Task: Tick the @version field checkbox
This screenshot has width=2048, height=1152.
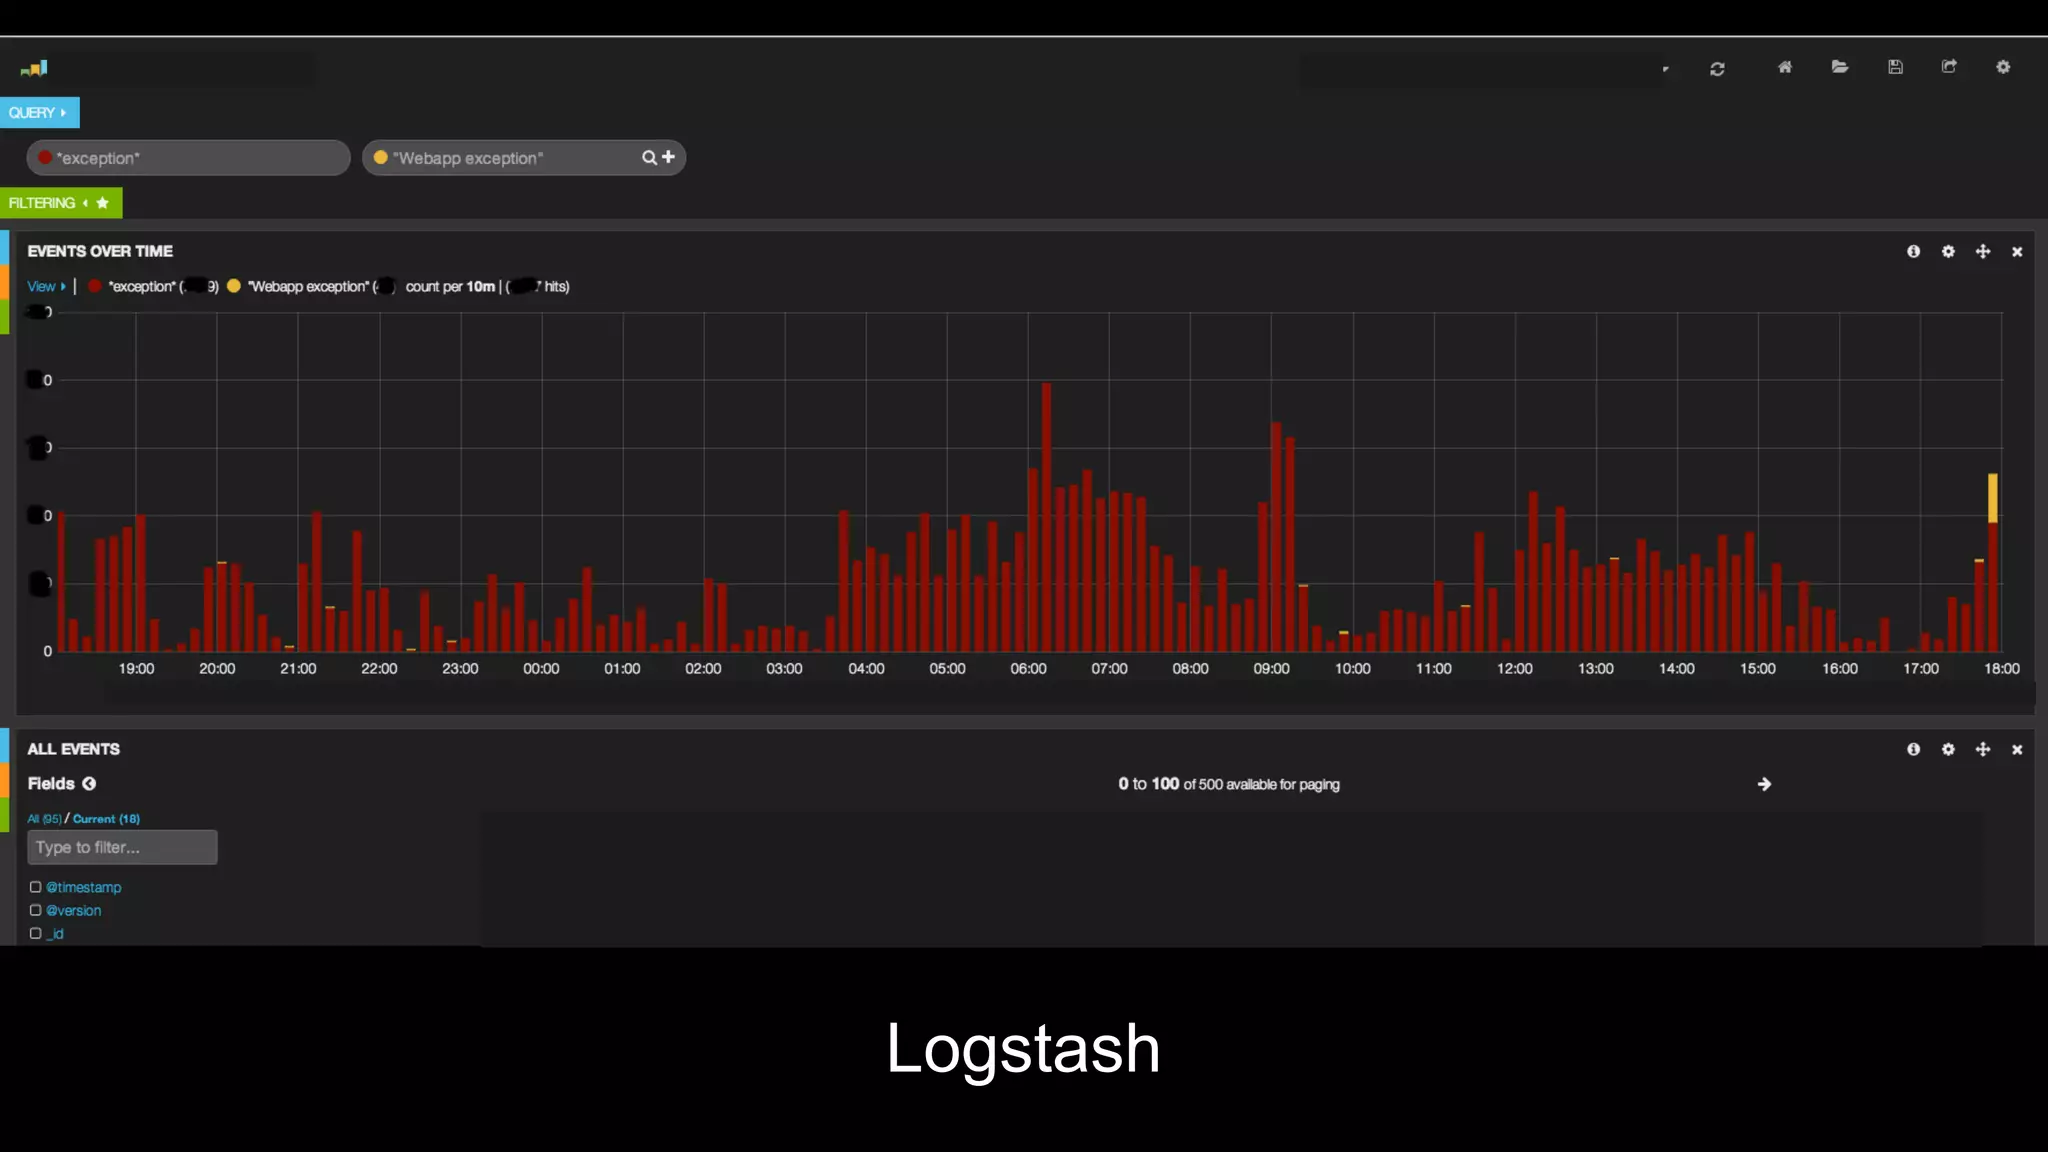Action: click(x=35, y=910)
